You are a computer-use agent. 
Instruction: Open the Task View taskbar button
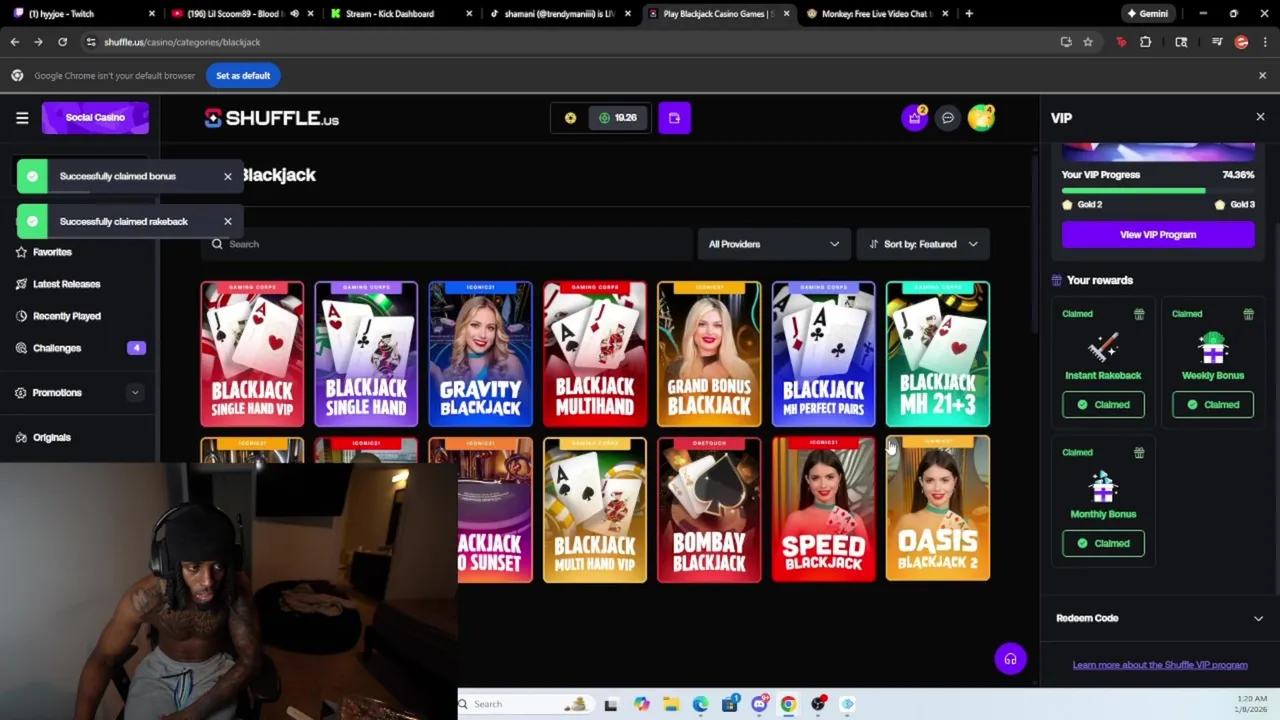point(610,704)
